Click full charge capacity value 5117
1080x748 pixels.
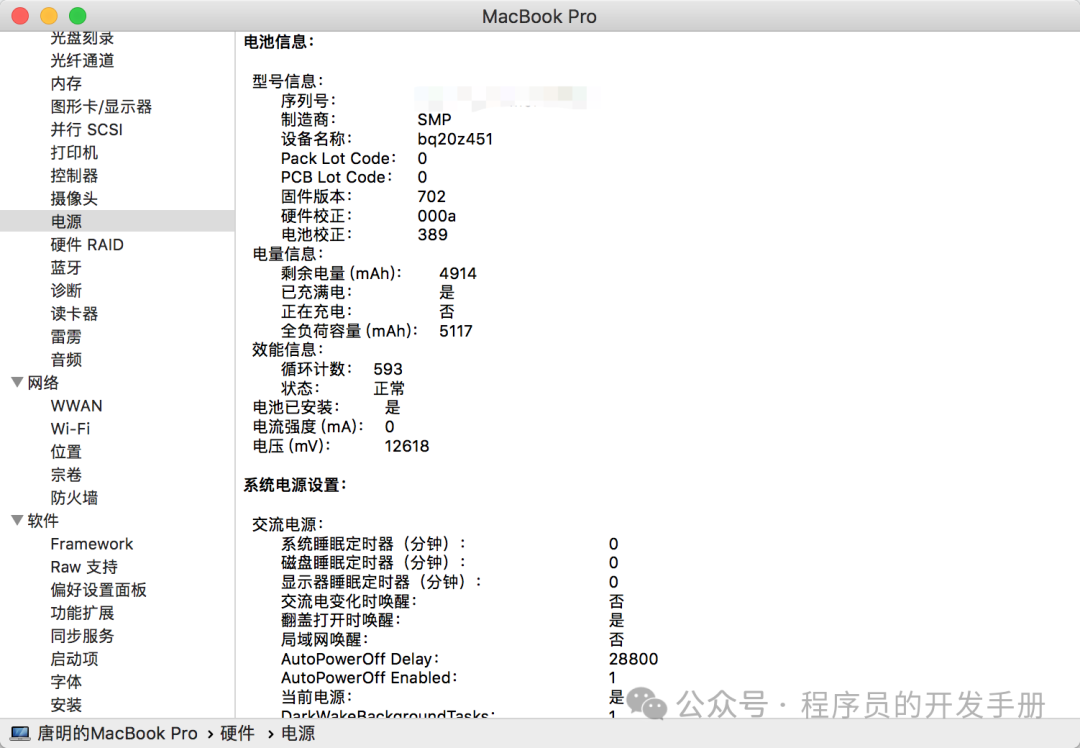pos(456,331)
